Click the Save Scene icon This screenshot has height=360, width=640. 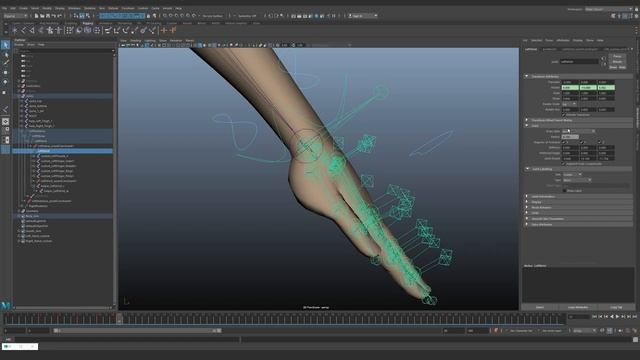[48, 16]
